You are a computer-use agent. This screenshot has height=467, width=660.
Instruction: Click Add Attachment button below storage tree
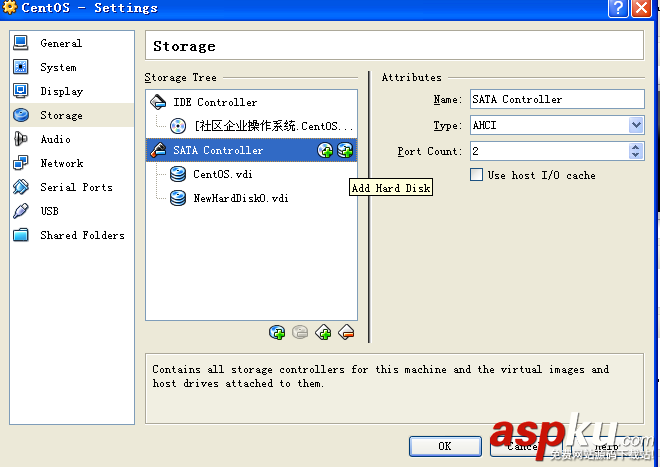[x=277, y=333]
